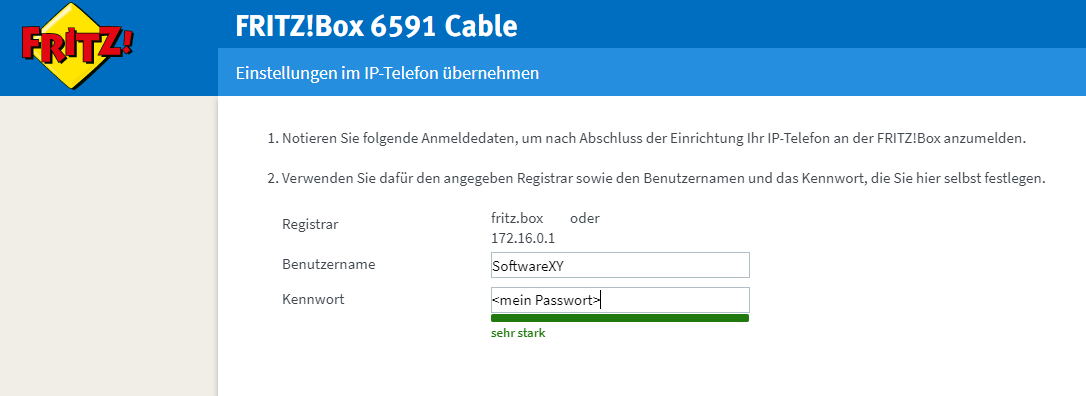Click 'Einstellungen im IP-Telefon übernehmen' heading

pos(387,73)
